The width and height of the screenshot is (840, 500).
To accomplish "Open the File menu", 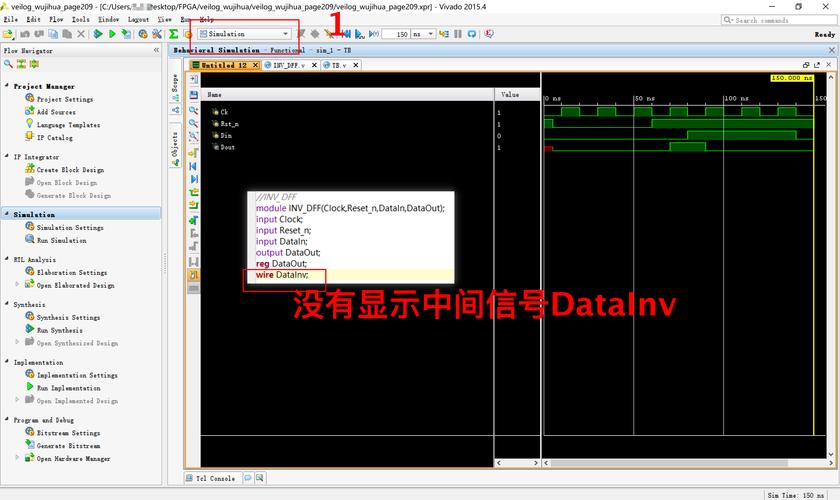I will tap(11, 19).
